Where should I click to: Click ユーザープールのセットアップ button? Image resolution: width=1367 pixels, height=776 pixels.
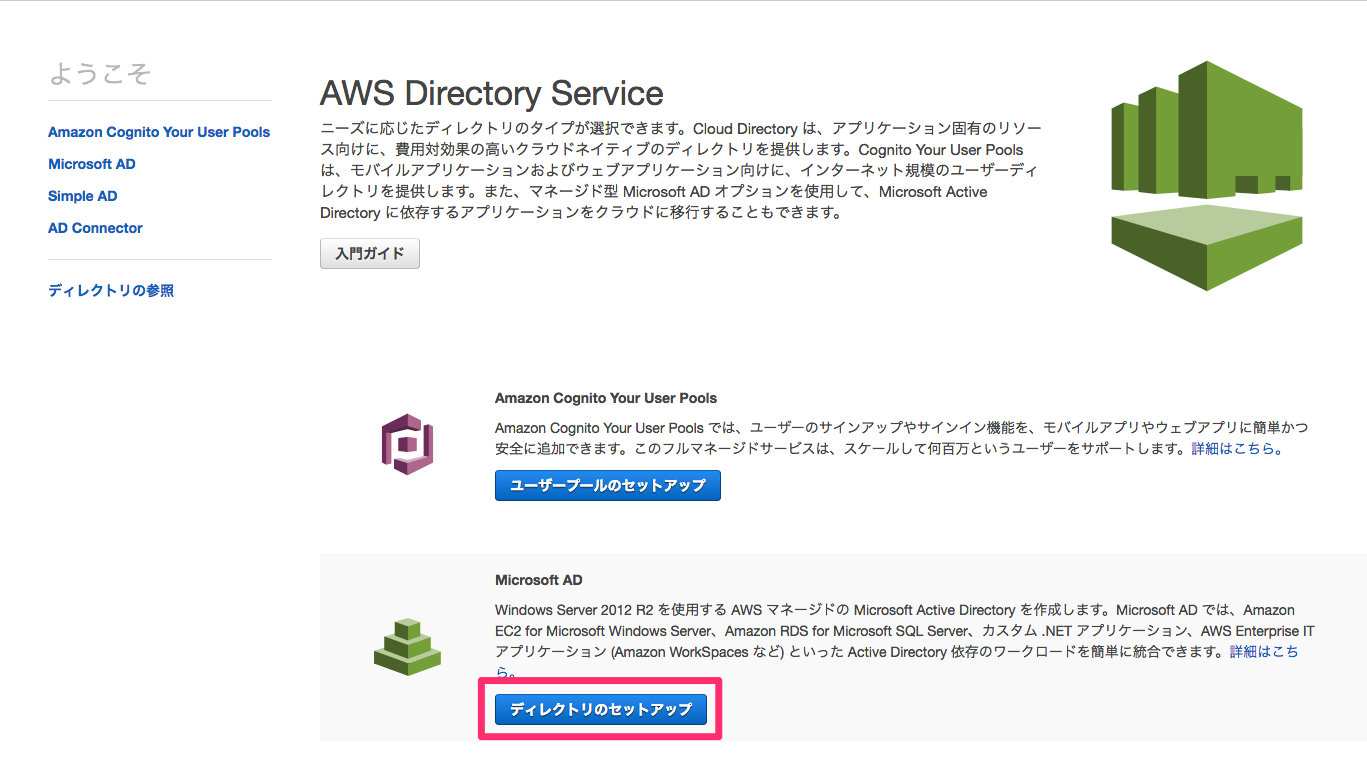[607, 485]
